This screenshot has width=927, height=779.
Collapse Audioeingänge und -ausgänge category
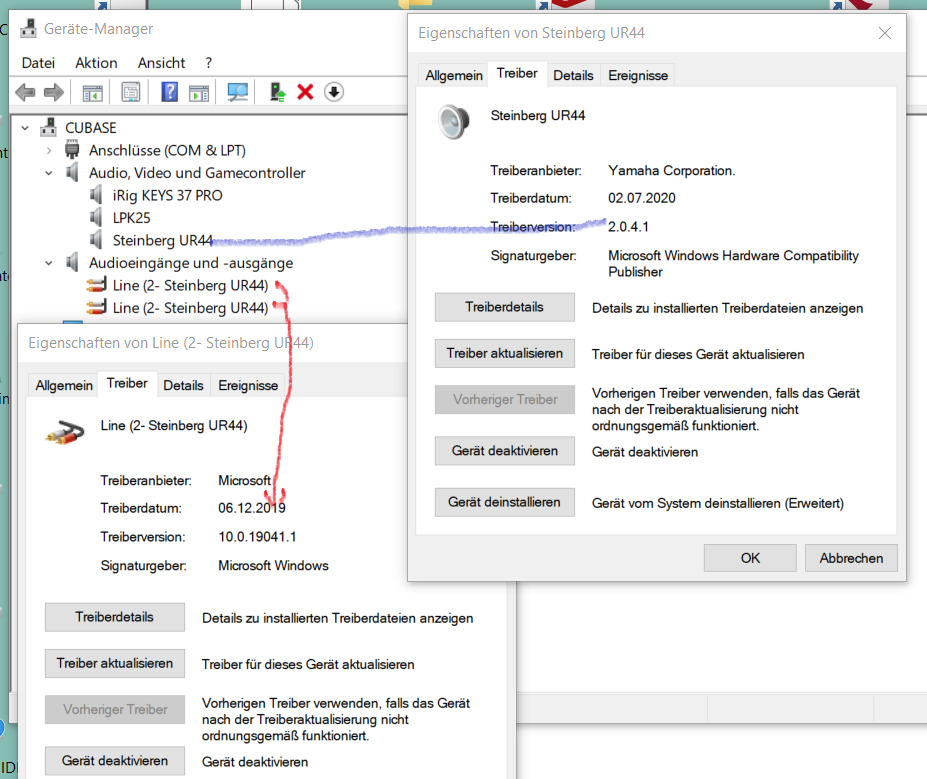click(48, 262)
